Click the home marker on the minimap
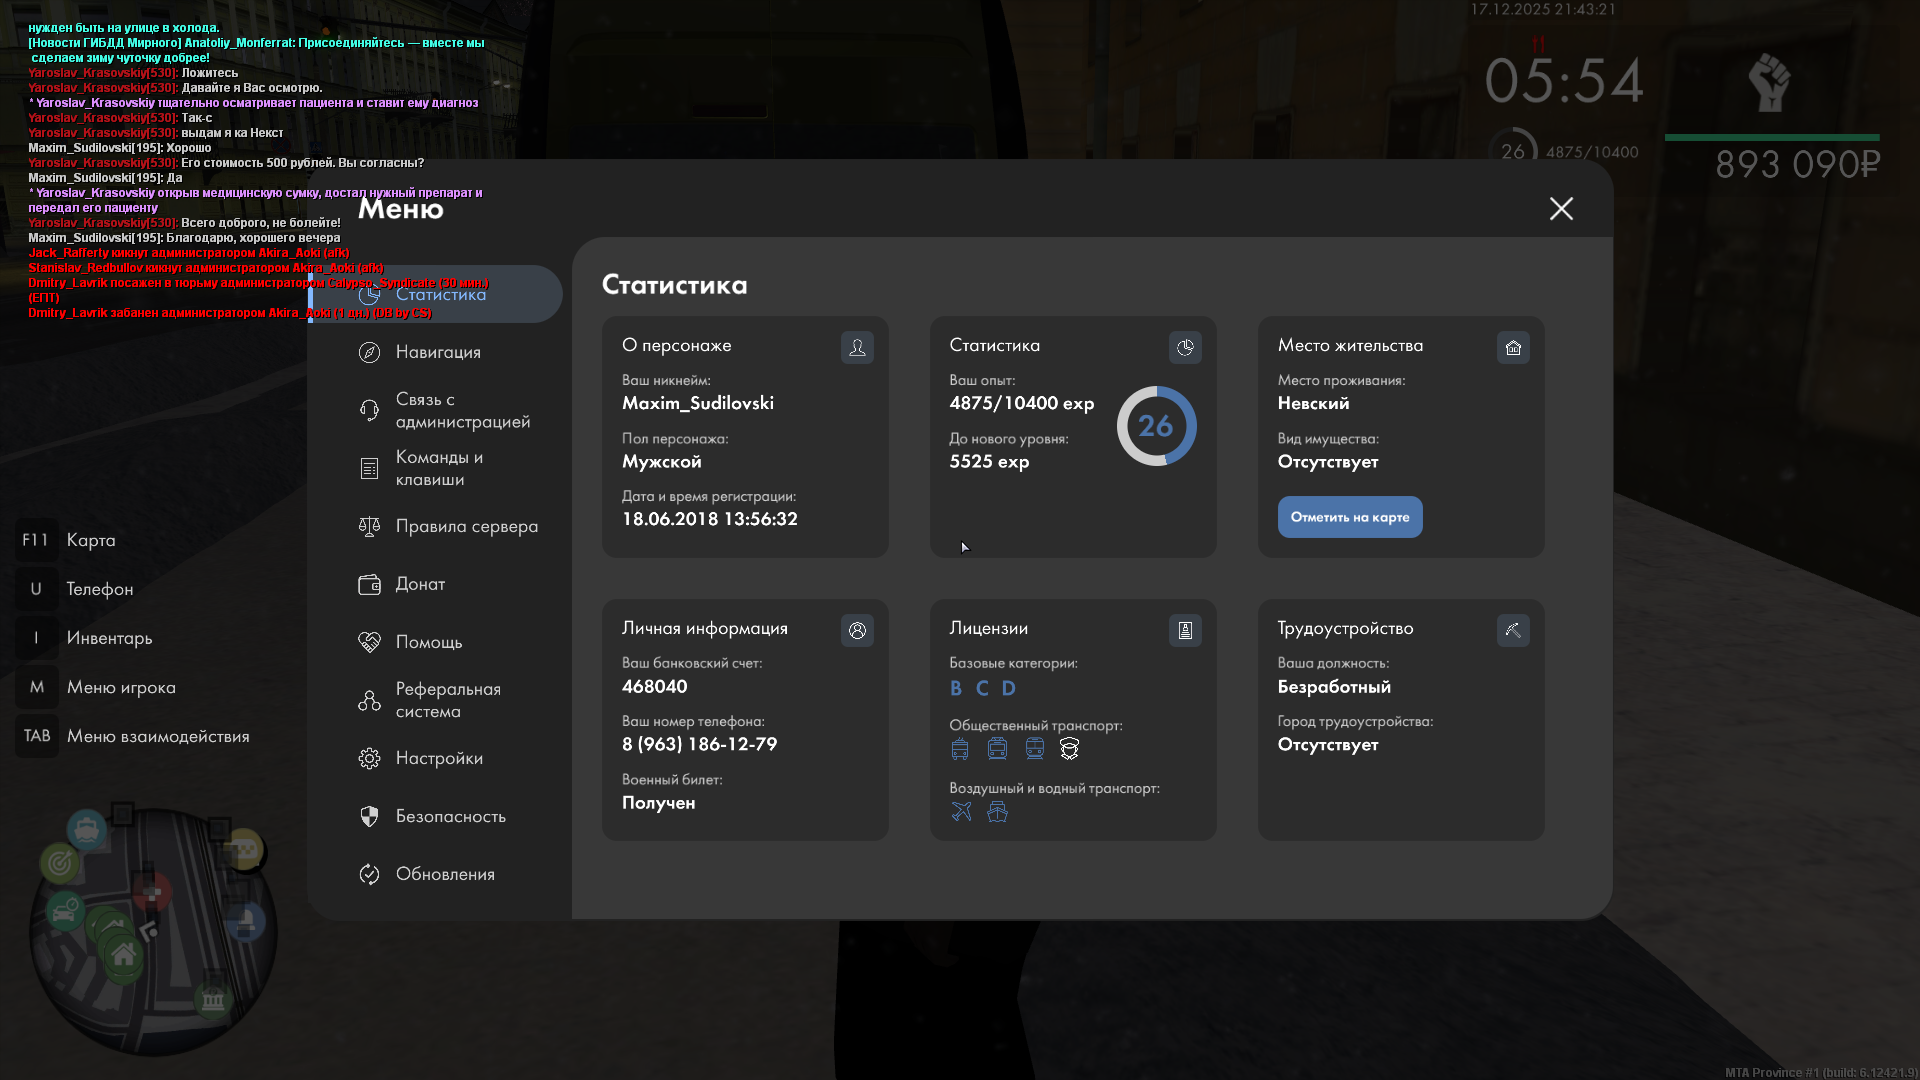Image resolution: width=1920 pixels, height=1080 pixels. (x=124, y=955)
